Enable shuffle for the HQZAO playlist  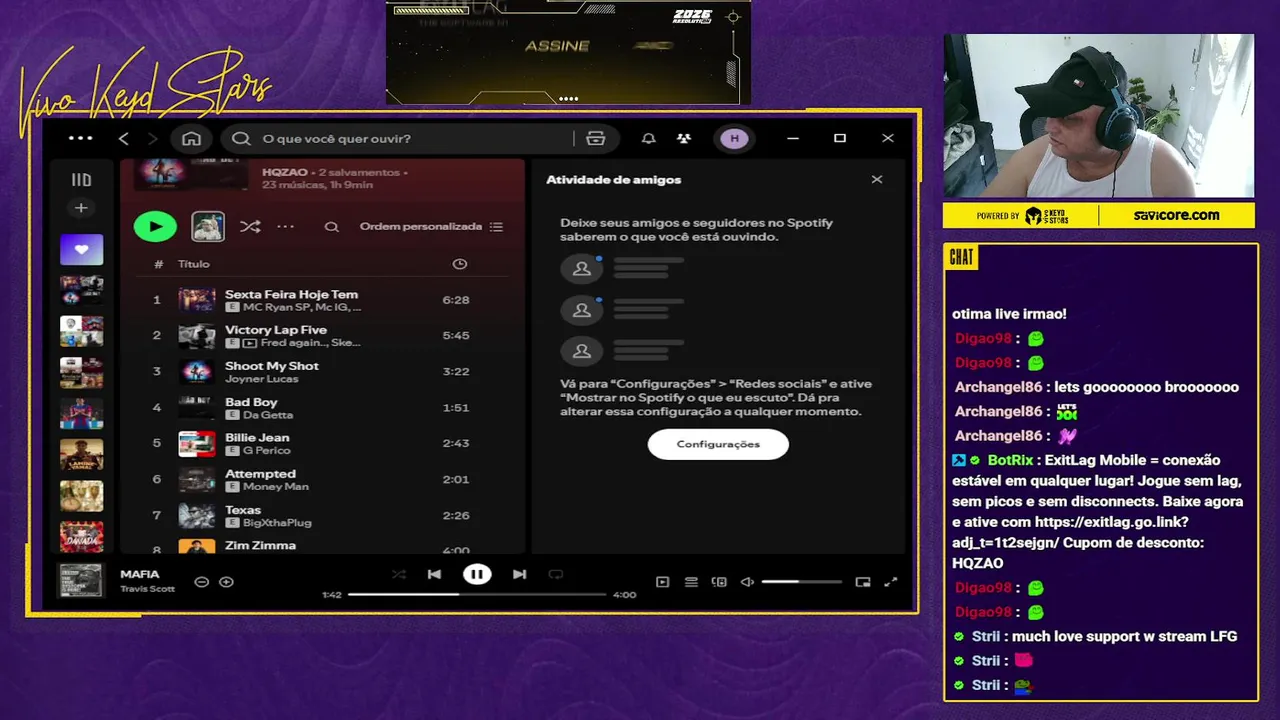coord(250,227)
